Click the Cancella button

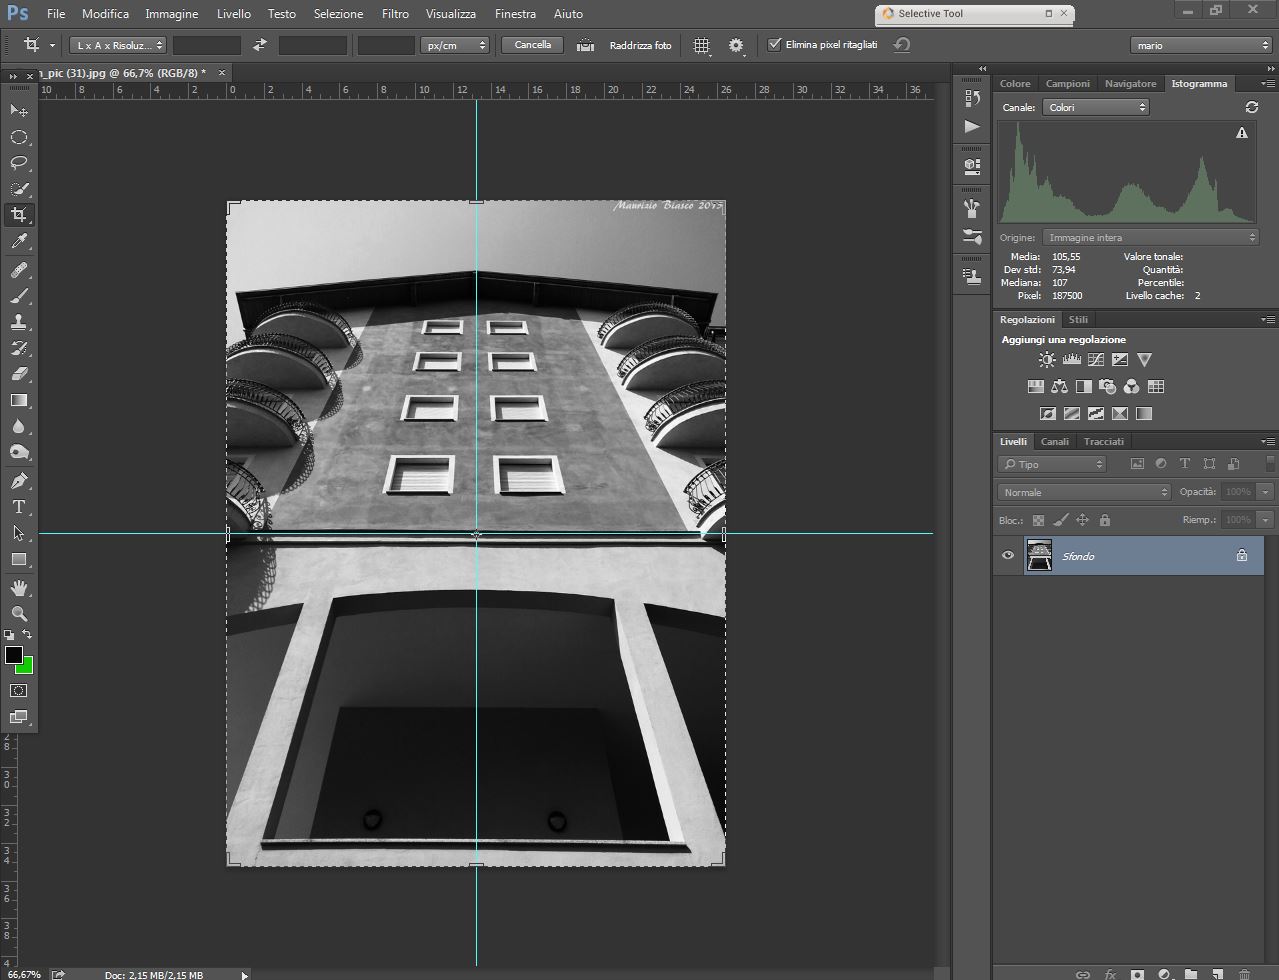point(532,45)
